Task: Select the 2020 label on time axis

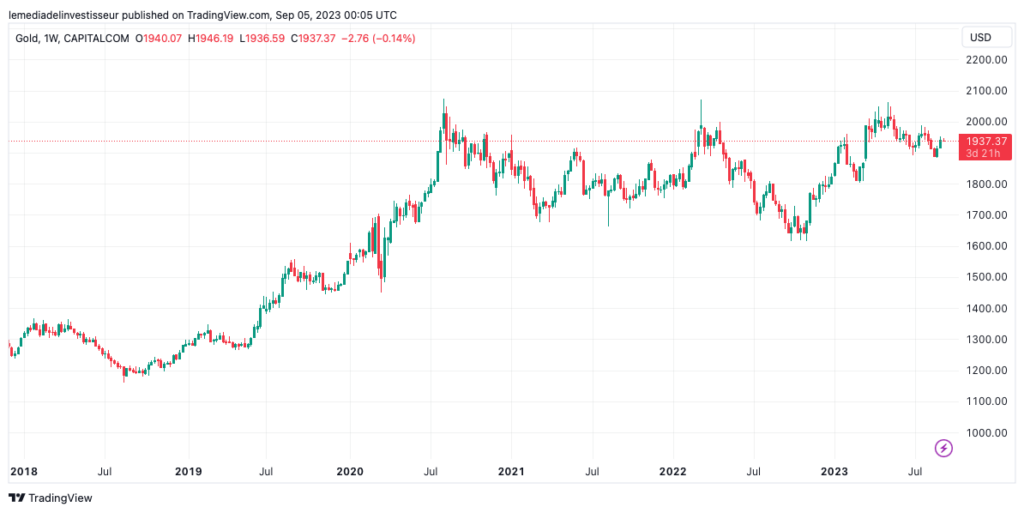Action: click(350, 469)
